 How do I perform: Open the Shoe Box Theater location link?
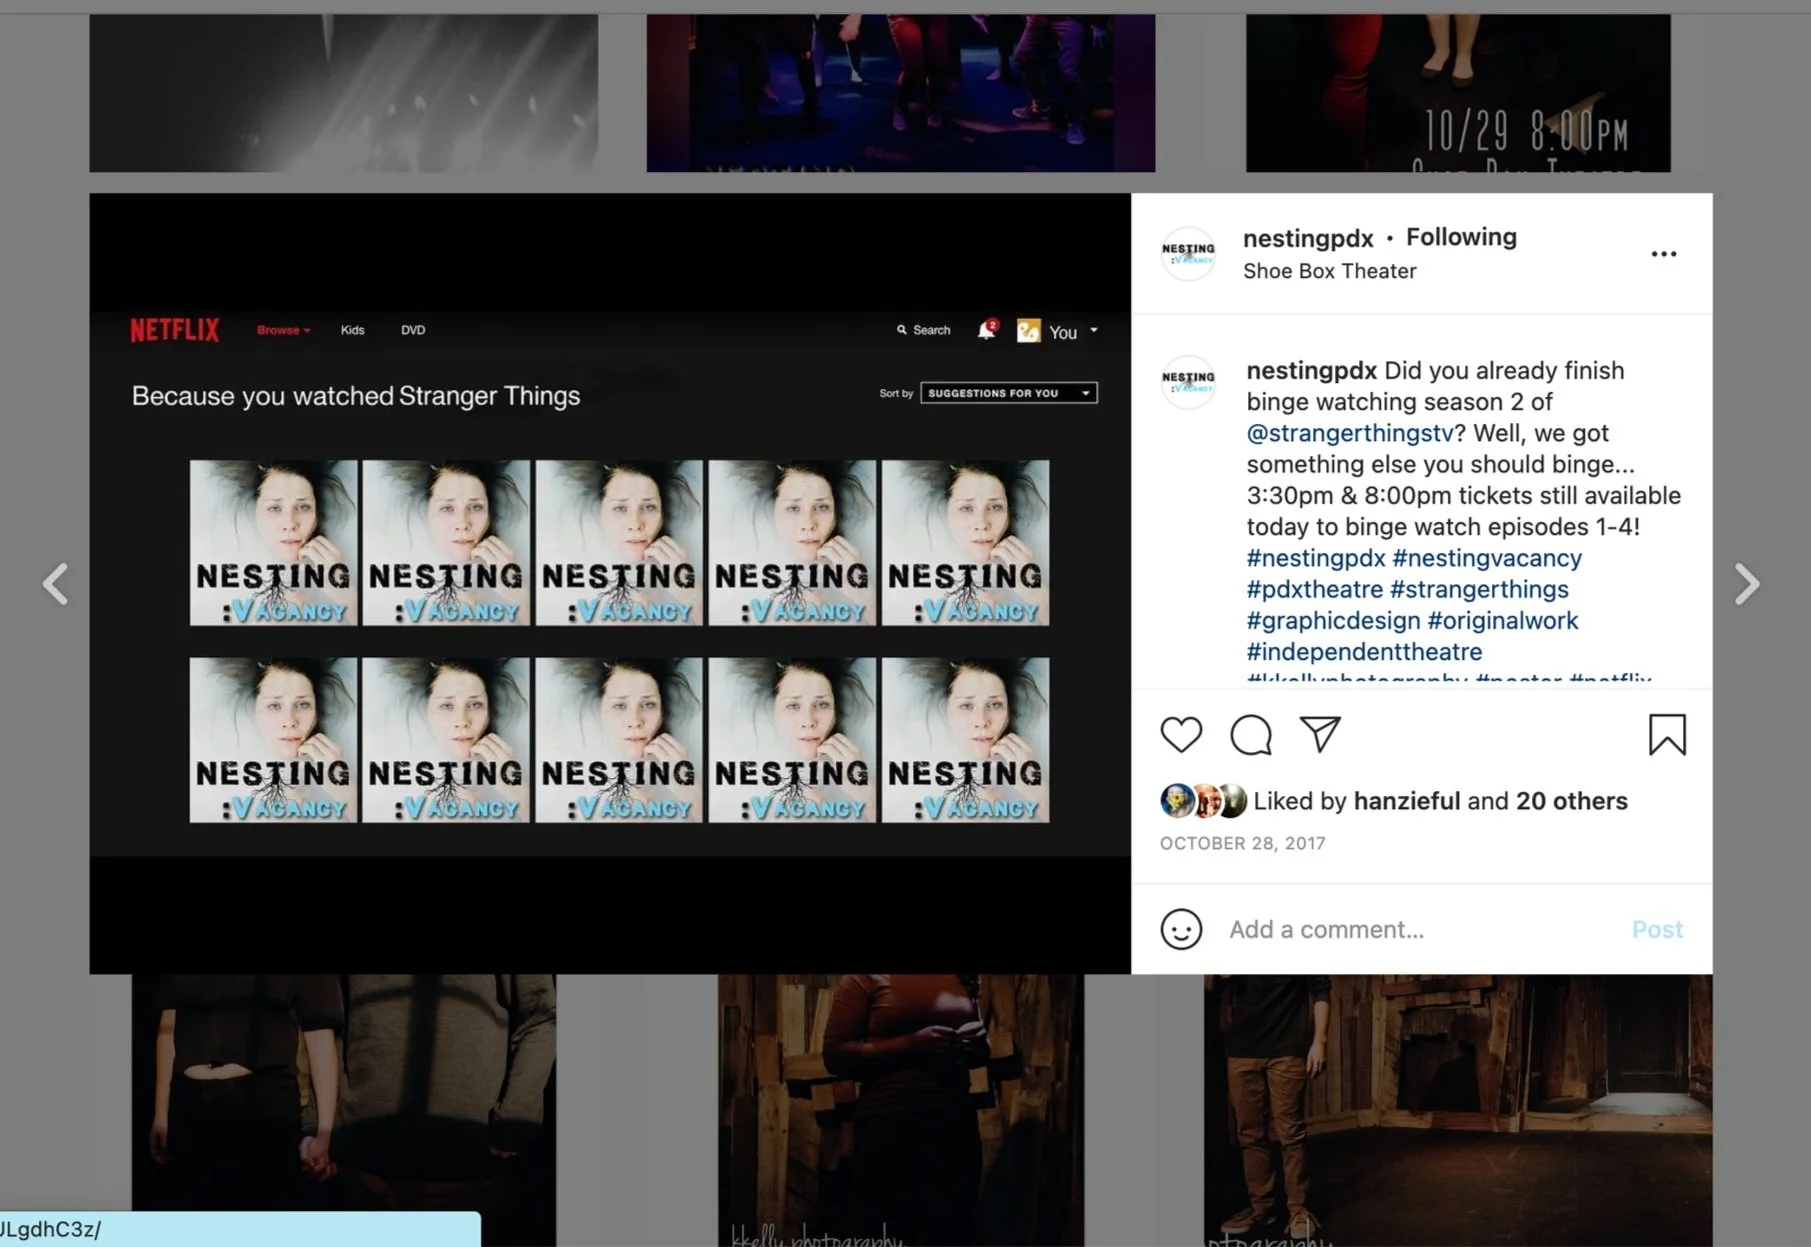pos(1329,271)
